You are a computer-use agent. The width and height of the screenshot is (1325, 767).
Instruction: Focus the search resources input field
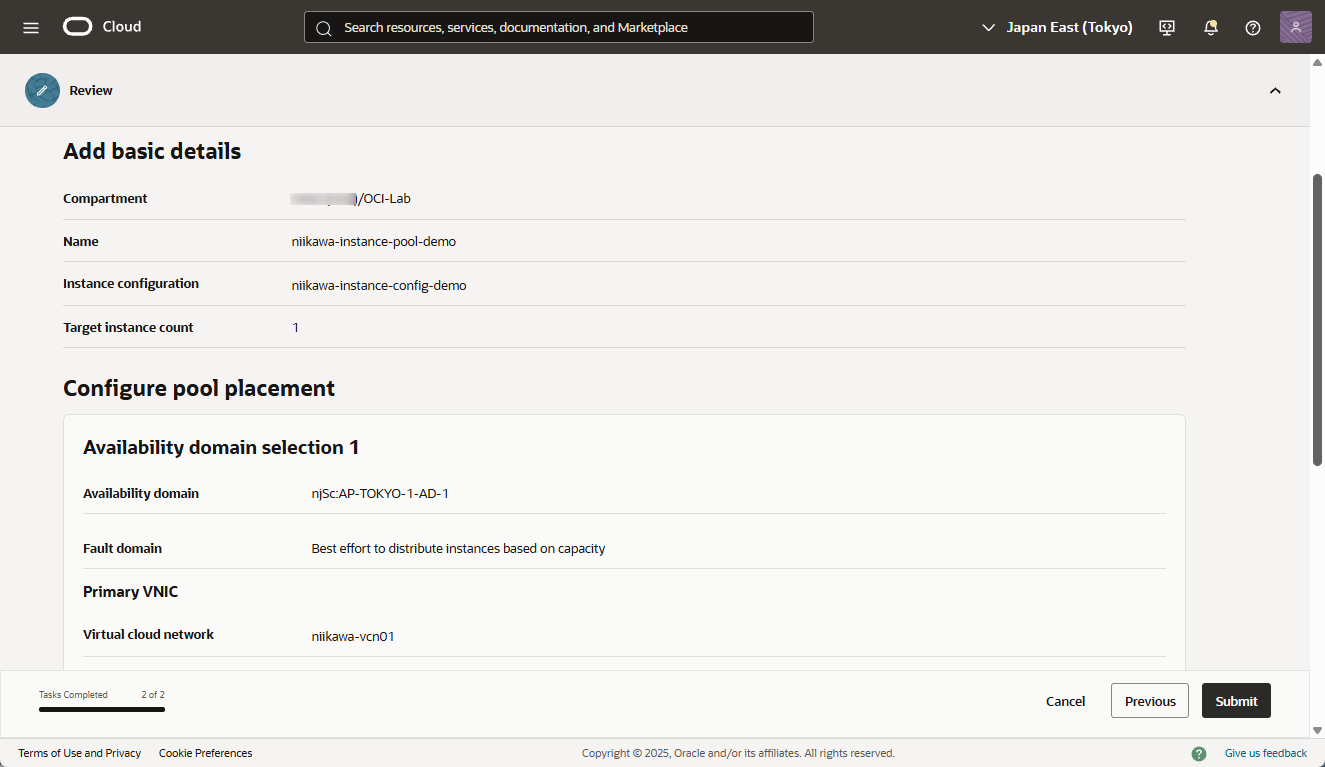click(x=570, y=27)
